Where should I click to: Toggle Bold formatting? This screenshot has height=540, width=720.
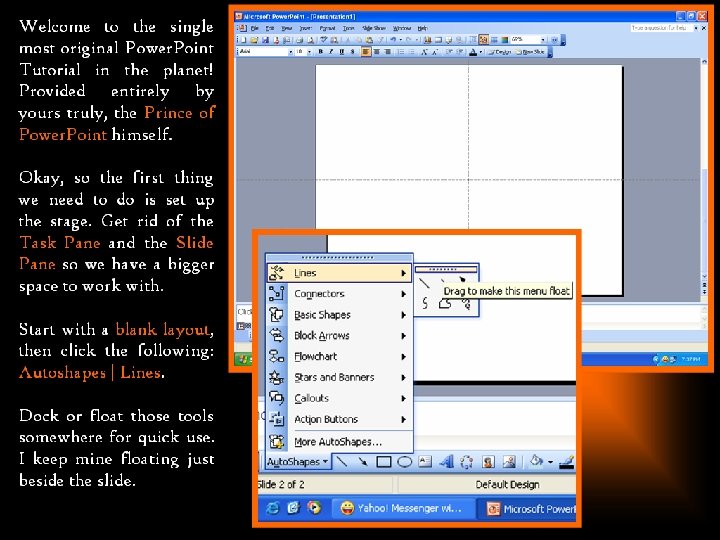click(x=321, y=52)
